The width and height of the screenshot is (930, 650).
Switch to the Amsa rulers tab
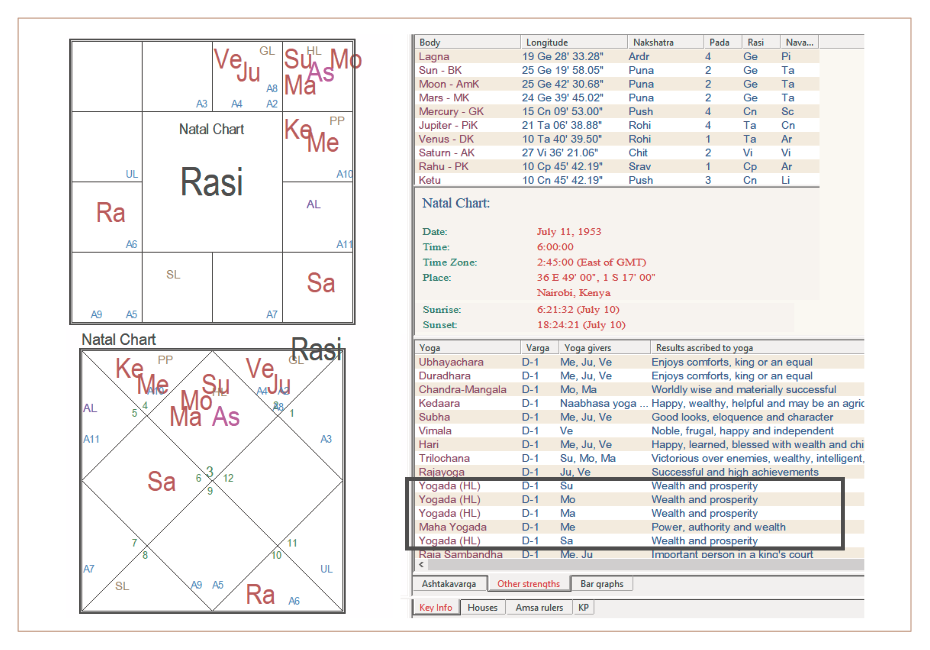538,607
